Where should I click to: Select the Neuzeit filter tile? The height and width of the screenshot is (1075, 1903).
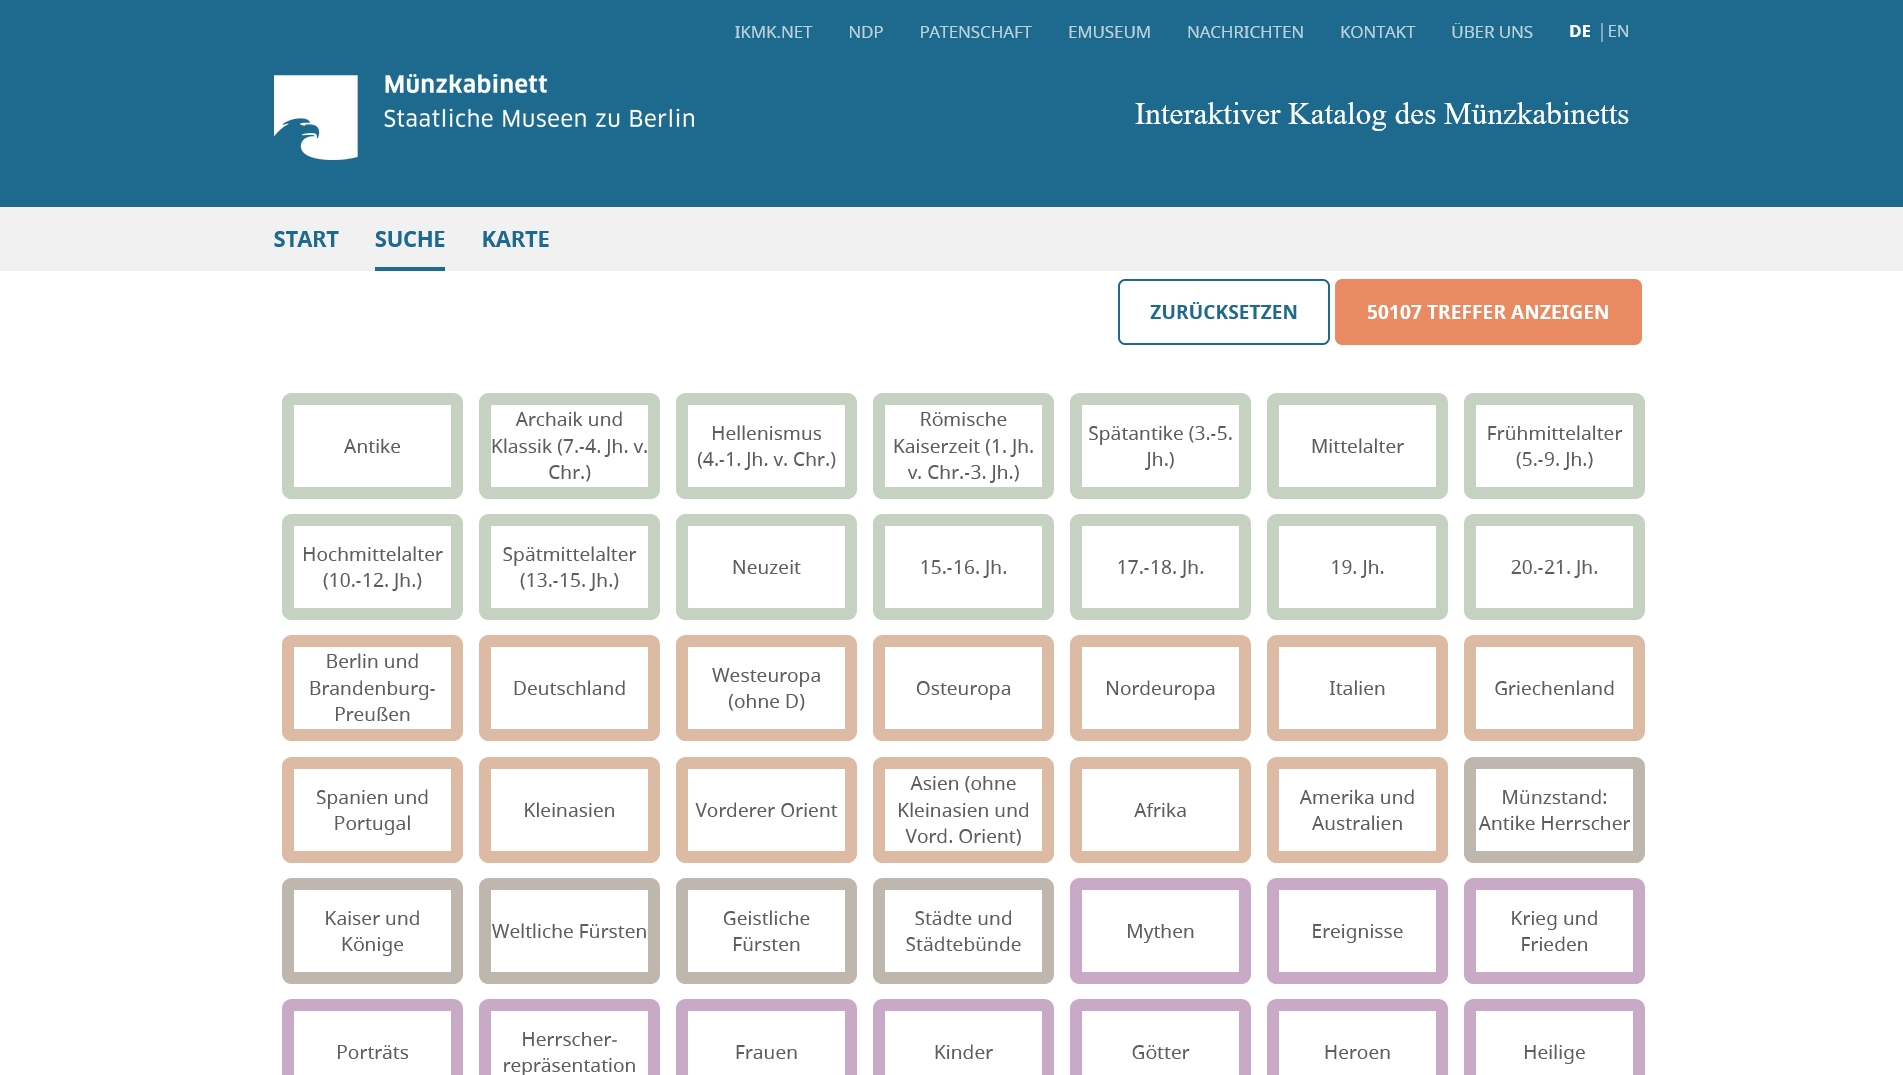click(766, 567)
